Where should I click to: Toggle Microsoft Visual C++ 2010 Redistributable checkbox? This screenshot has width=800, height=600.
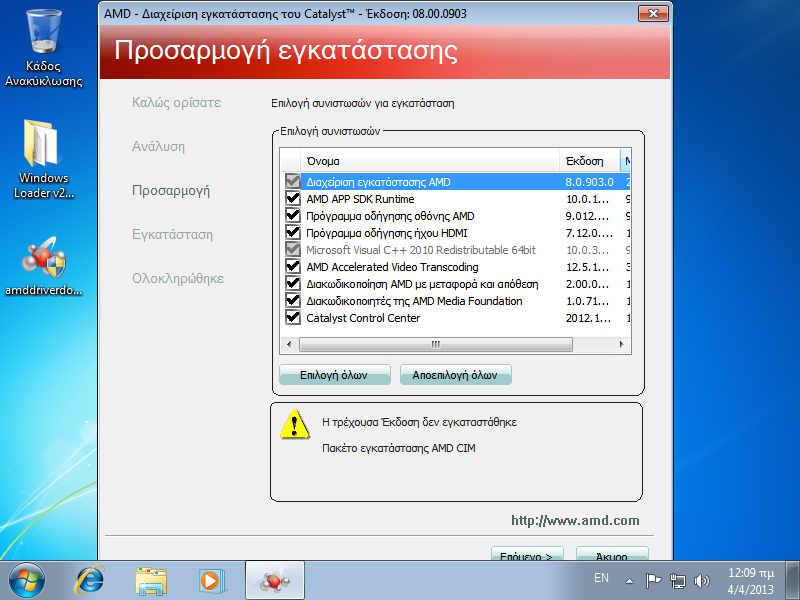coord(292,249)
